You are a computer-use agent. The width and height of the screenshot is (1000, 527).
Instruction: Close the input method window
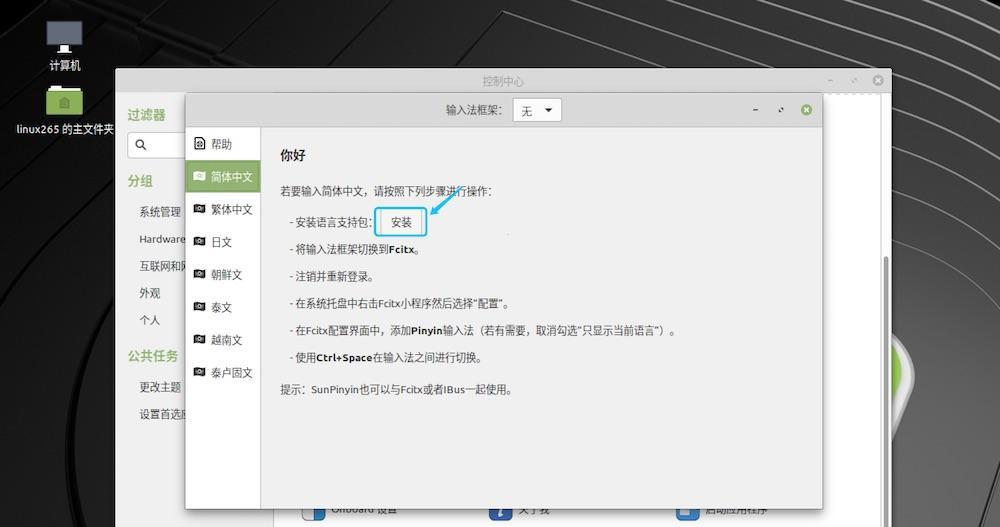tap(806, 110)
